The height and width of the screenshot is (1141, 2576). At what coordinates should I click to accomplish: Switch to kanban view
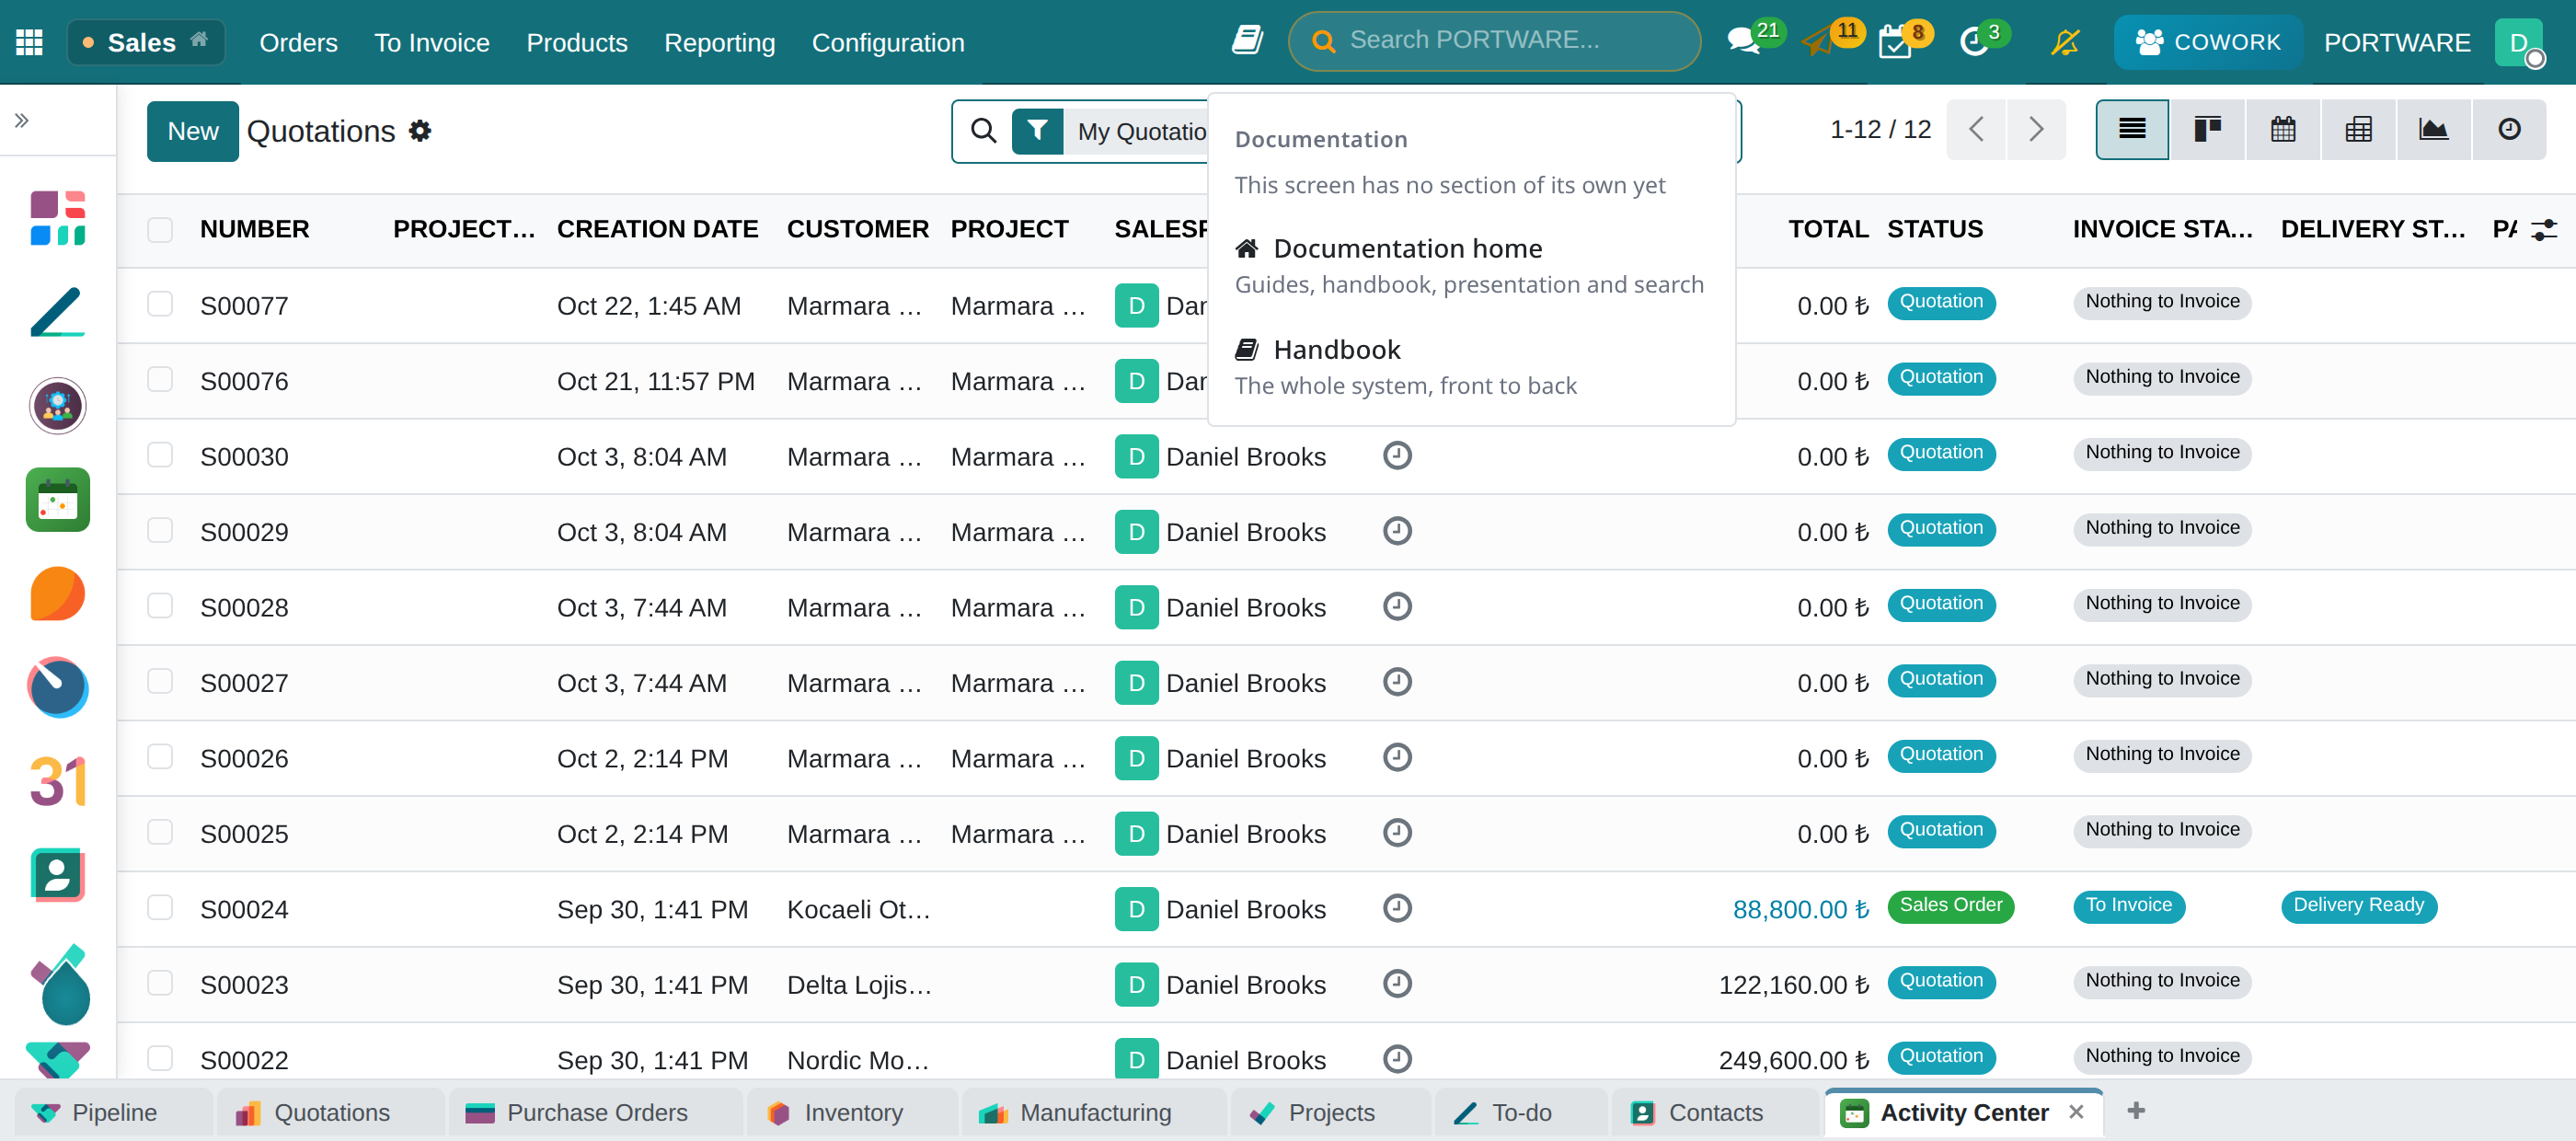pyautogui.click(x=2207, y=129)
